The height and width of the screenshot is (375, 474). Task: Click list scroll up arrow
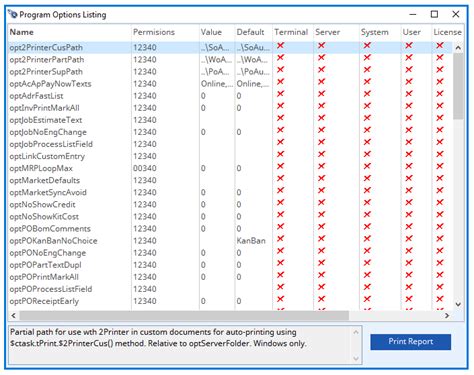coord(458,48)
